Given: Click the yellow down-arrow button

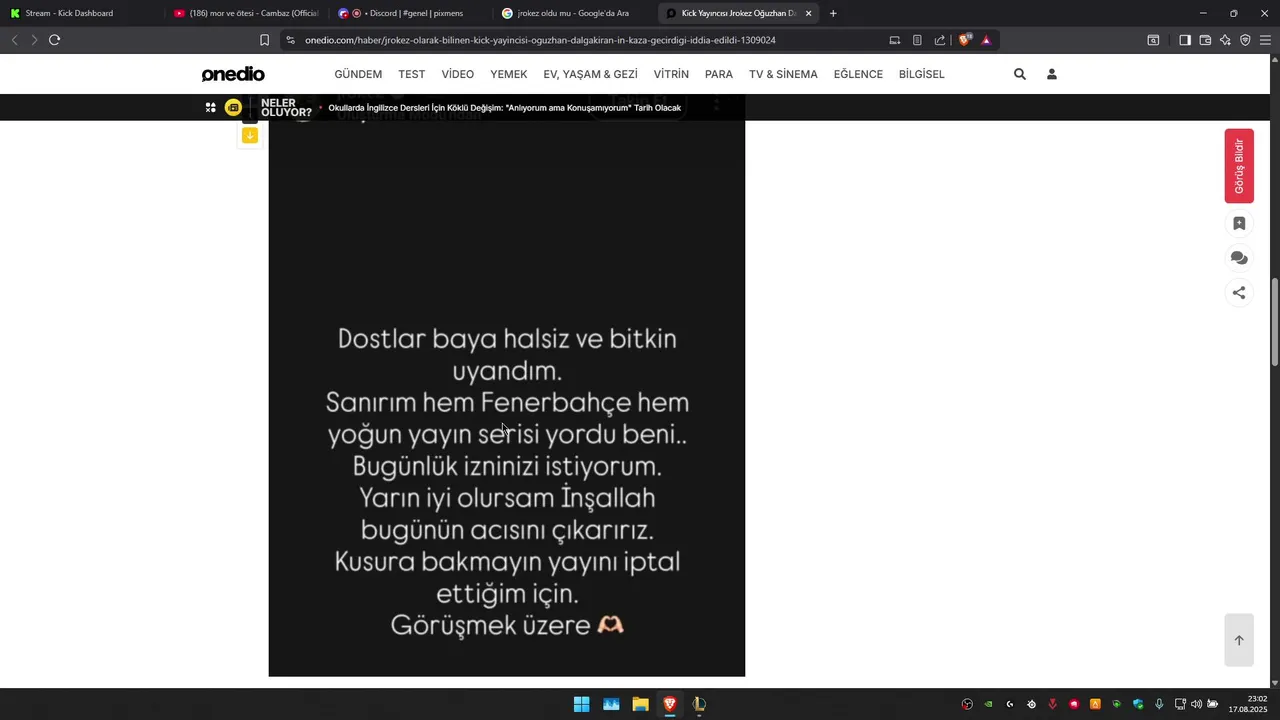Looking at the screenshot, I should [250, 135].
